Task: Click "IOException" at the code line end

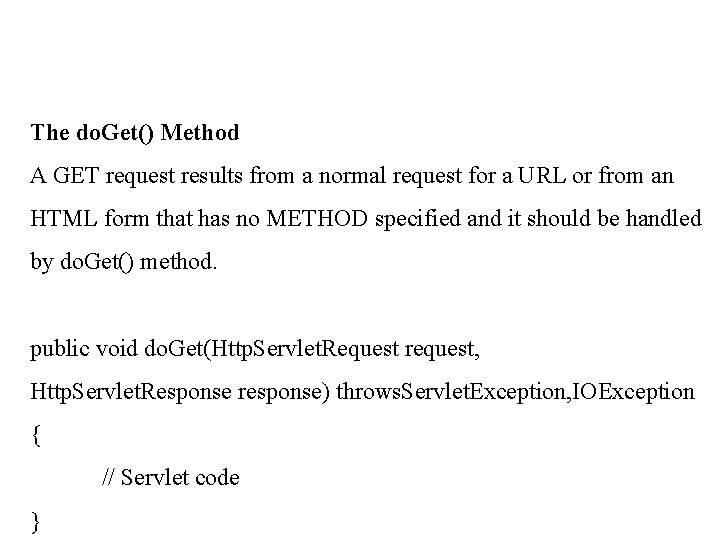Action: tap(633, 393)
